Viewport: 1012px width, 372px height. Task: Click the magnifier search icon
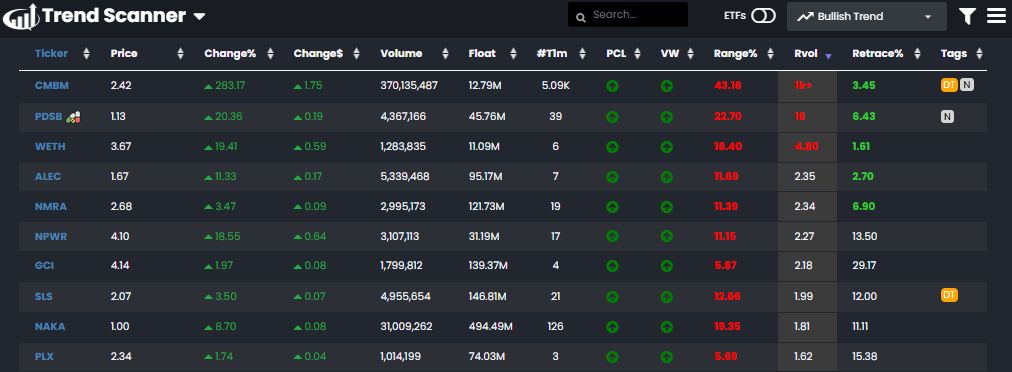pyautogui.click(x=580, y=17)
